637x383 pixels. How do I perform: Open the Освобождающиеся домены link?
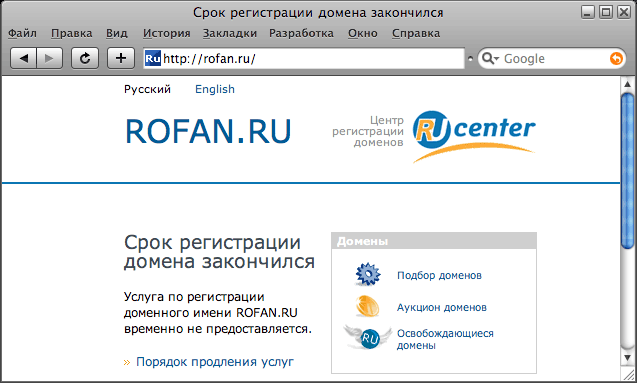(445, 339)
